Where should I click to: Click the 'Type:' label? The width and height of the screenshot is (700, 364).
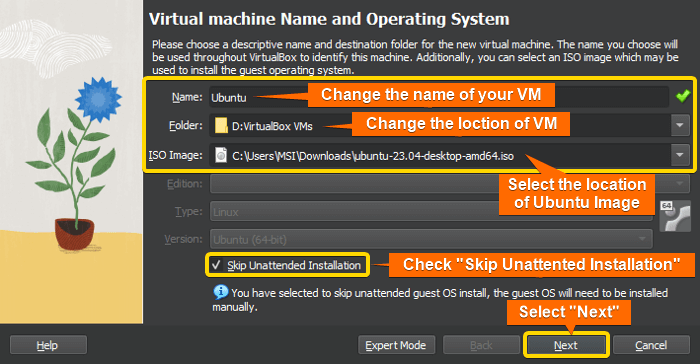point(188,212)
